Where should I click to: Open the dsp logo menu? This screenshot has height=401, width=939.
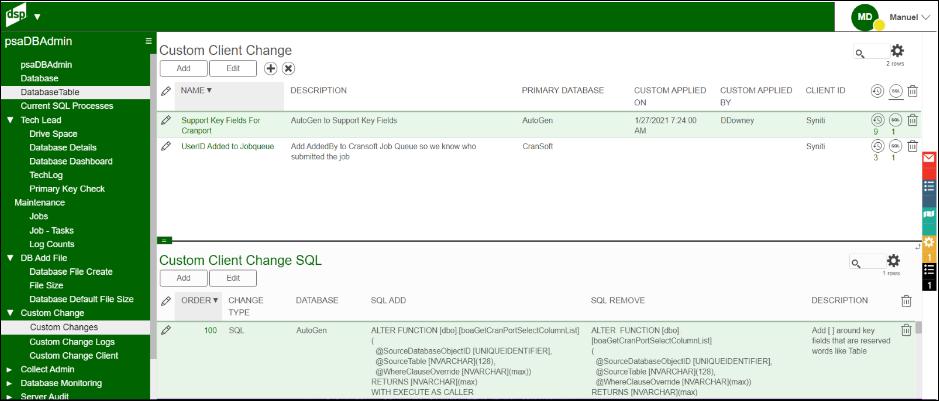pyautogui.click(x=16, y=16)
